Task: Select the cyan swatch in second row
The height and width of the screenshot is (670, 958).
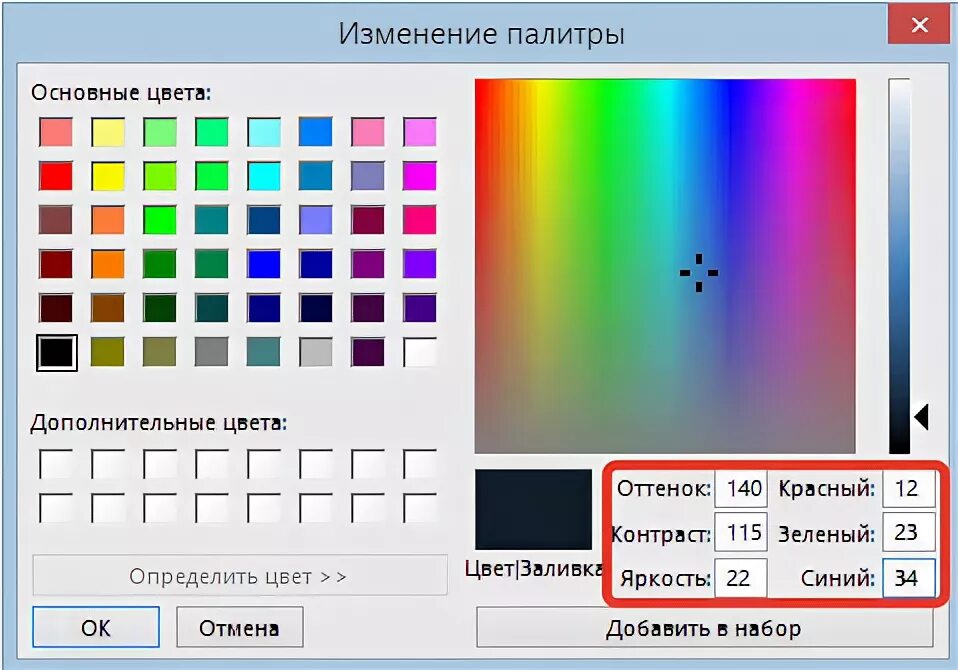Action: click(264, 177)
